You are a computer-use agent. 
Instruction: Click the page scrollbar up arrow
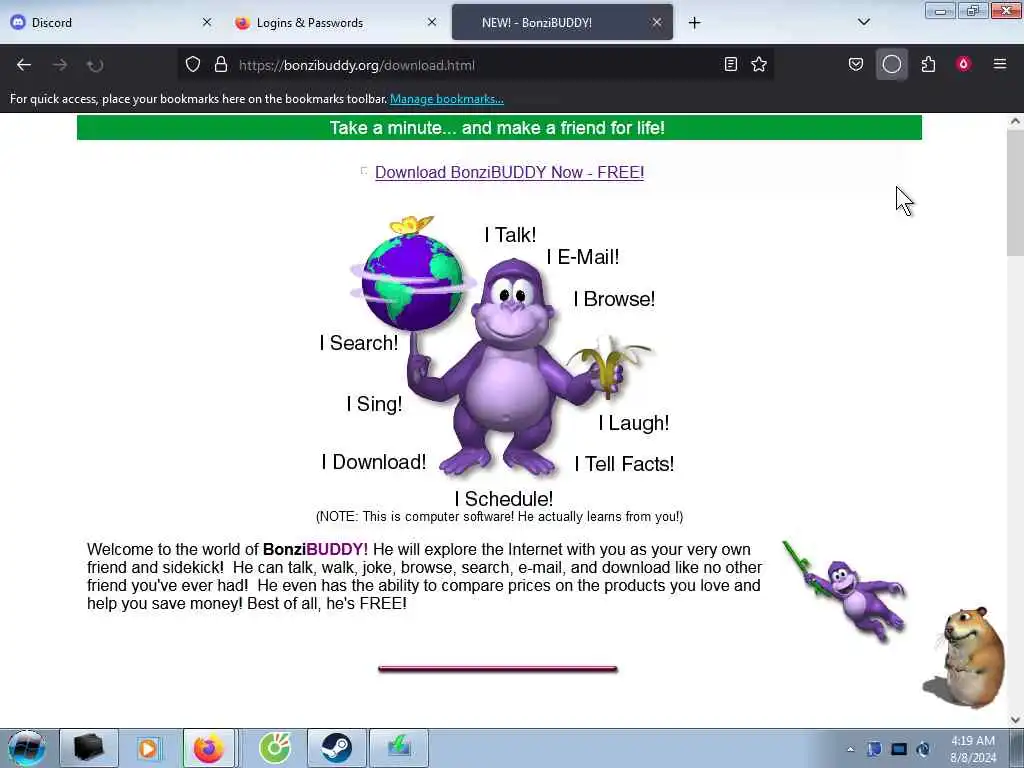pos(1015,121)
